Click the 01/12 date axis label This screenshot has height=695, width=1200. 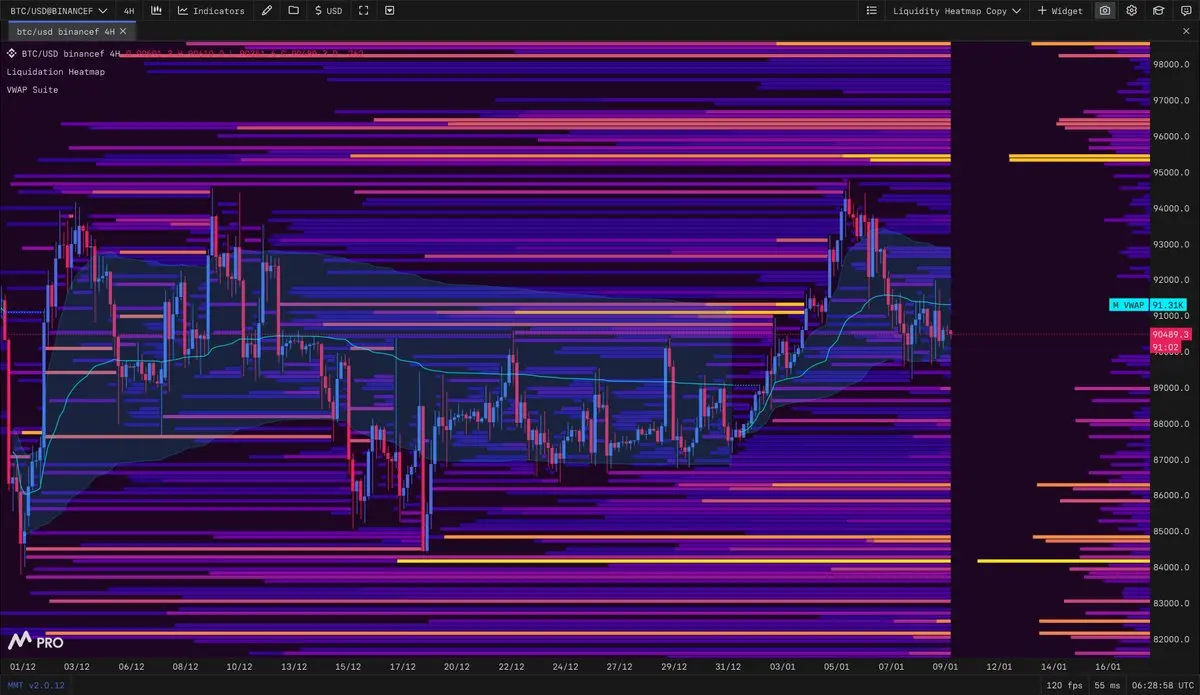click(x=22, y=666)
